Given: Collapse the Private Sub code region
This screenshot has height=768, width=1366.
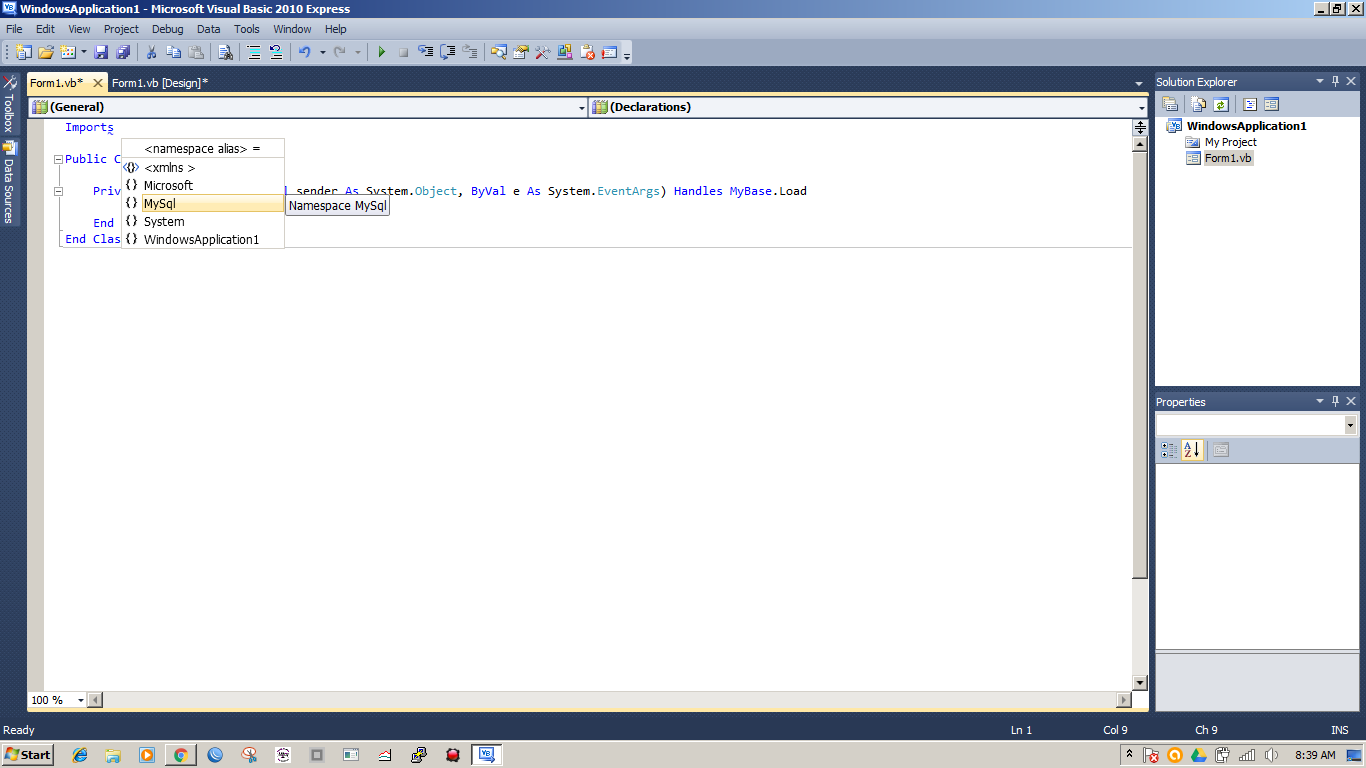Looking at the screenshot, I should 58,191.
